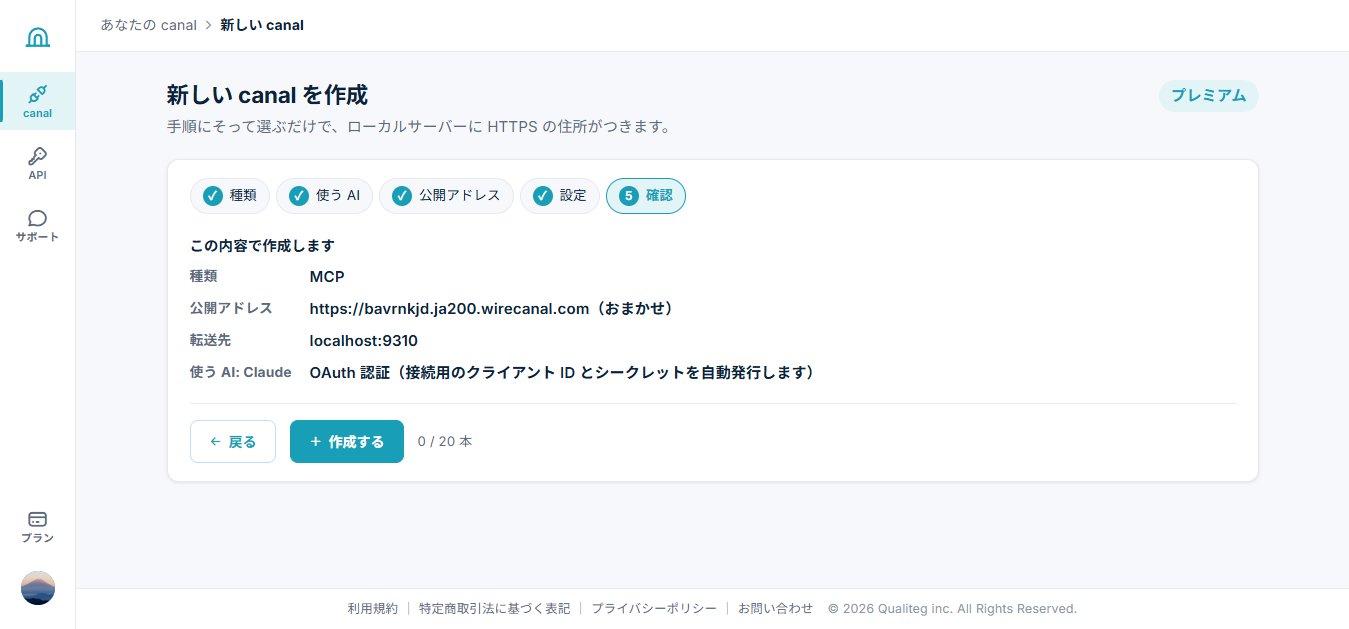Click the プレミアム plan badge
1349x629 pixels.
pos(1208,96)
